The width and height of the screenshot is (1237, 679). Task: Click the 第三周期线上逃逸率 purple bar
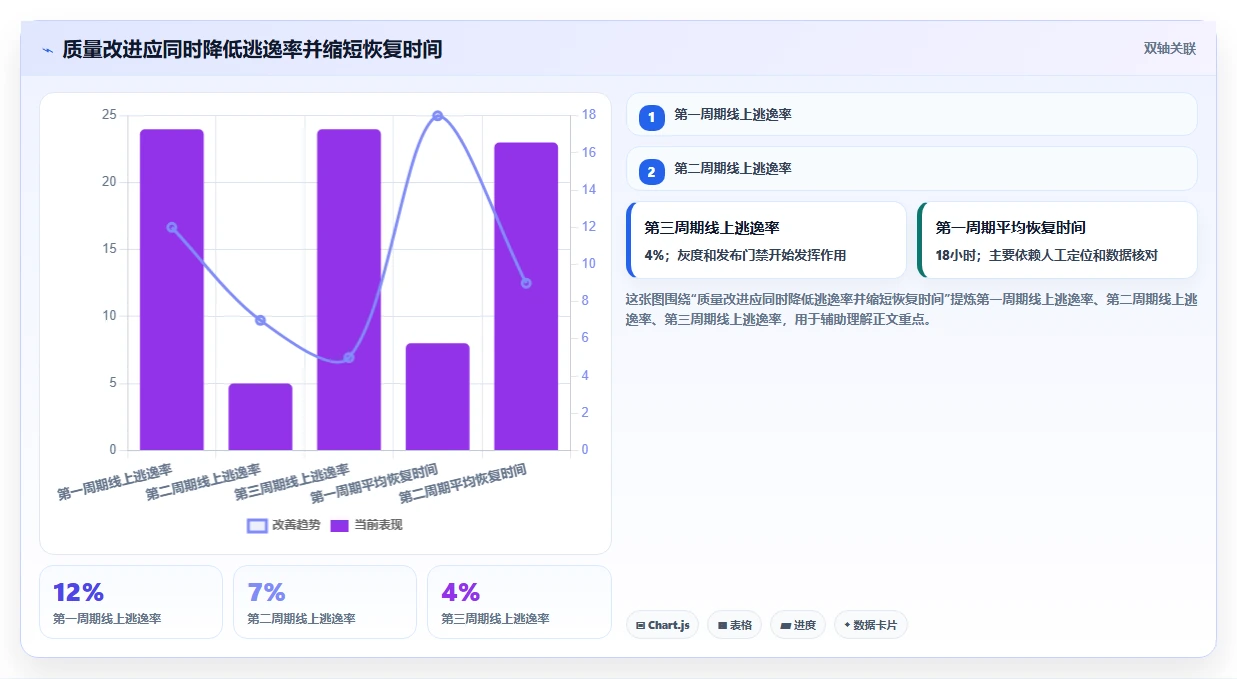(x=349, y=289)
